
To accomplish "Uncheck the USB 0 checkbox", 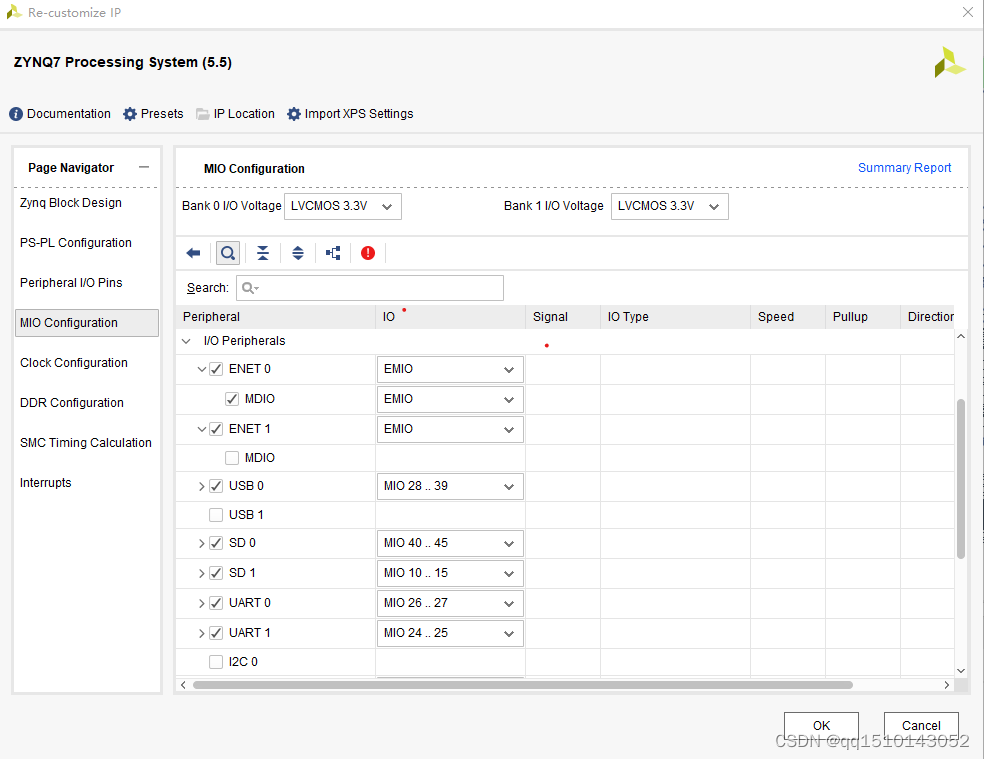I will (x=216, y=486).
